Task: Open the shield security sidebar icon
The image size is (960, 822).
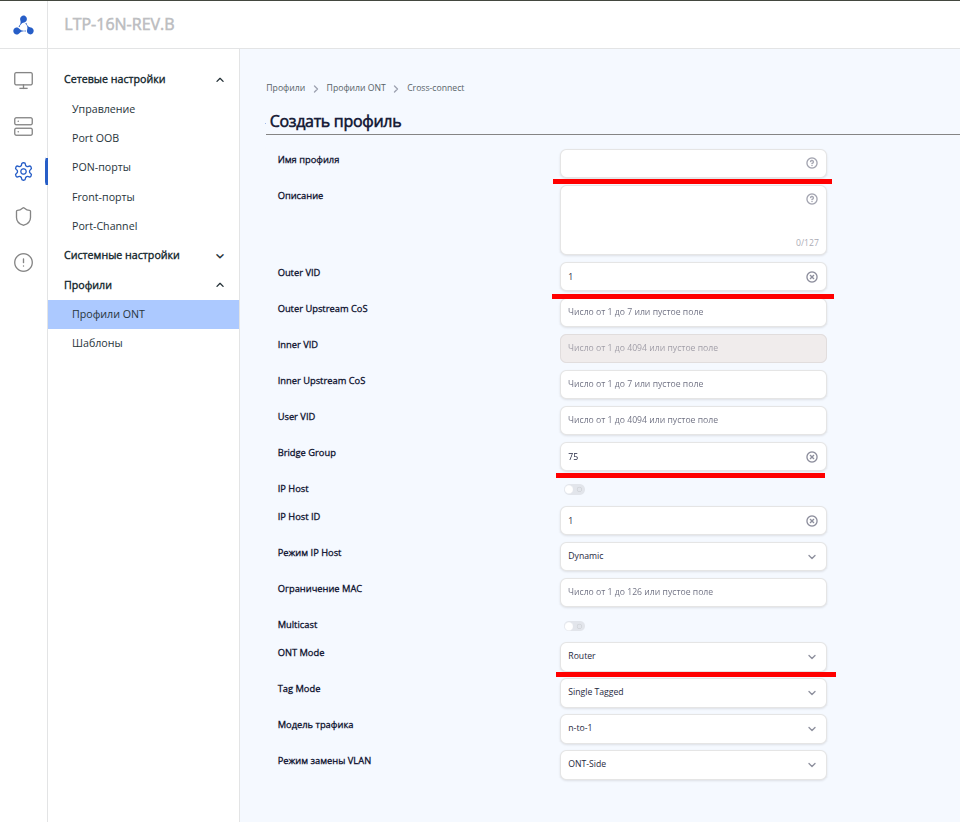Action: (x=24, y=217)
